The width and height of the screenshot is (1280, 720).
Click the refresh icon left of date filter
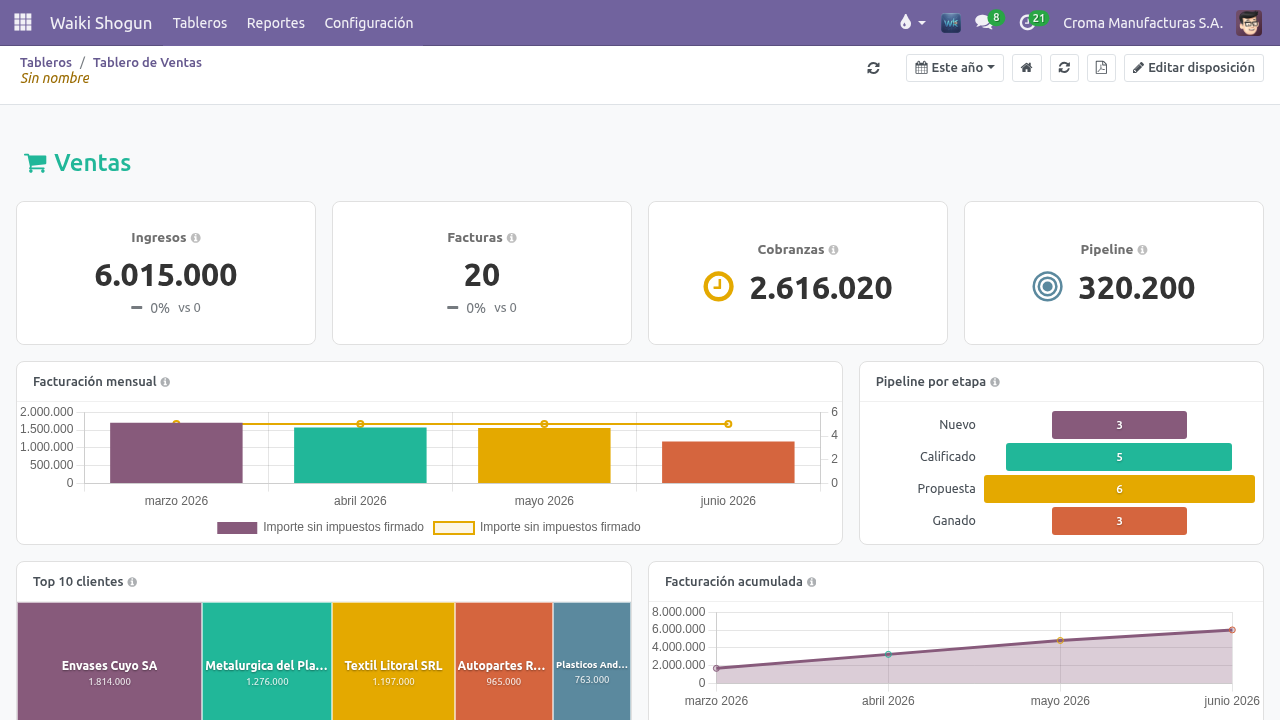click(873, 68)
